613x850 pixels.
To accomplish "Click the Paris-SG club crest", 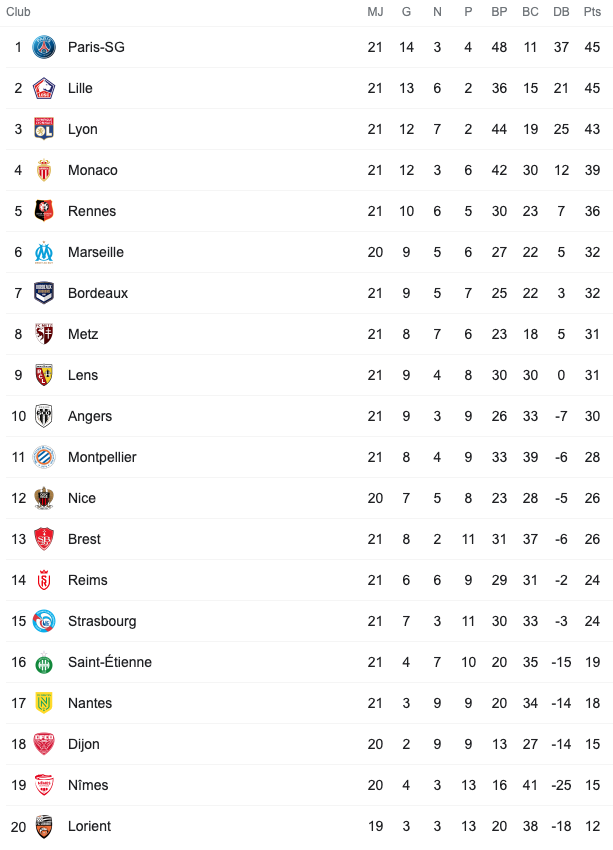I will (x=44, y=47).
